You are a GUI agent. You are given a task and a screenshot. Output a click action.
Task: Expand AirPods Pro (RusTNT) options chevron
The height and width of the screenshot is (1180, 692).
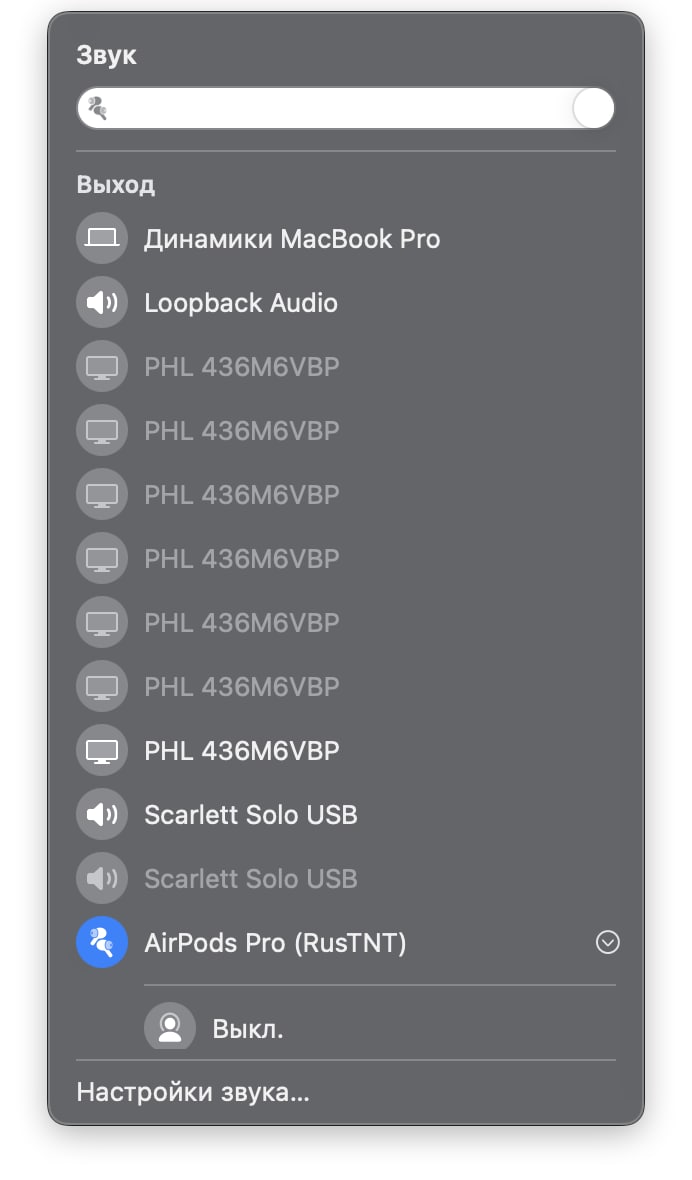(x=608, y=942)
